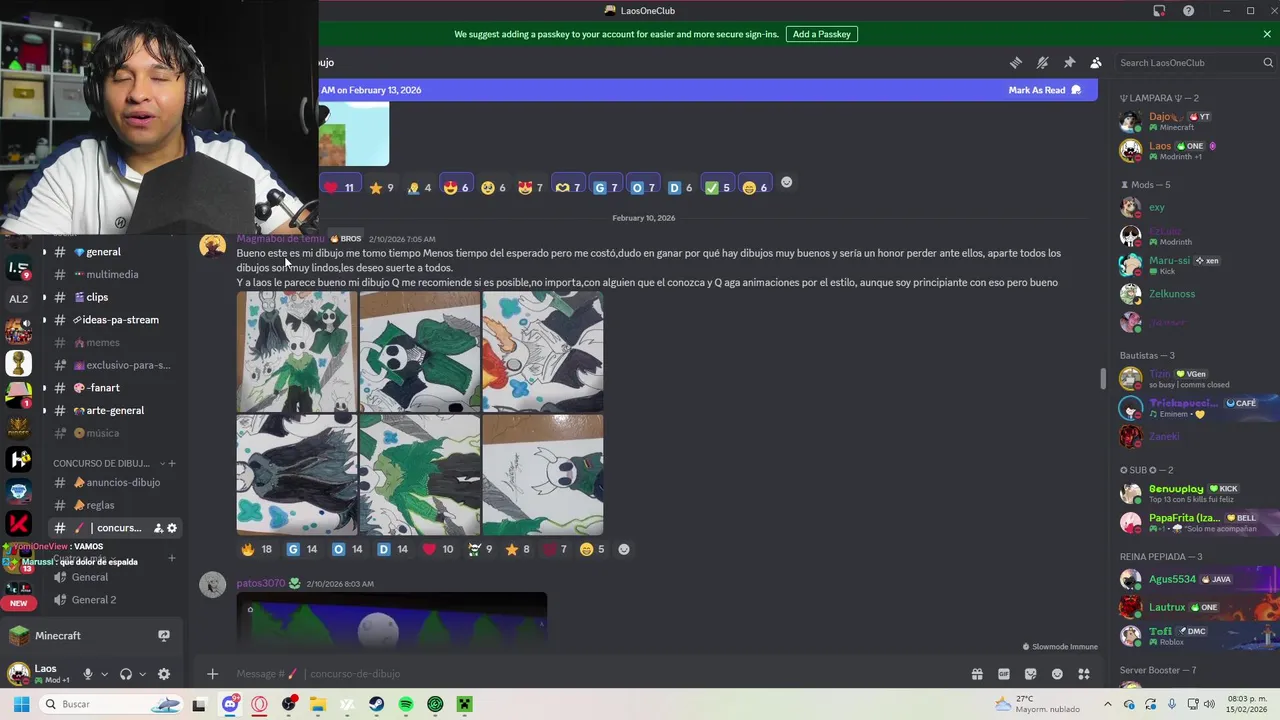Open the emoji picker in message bar
This screenshot has height=720, width=1280.
1057,674
